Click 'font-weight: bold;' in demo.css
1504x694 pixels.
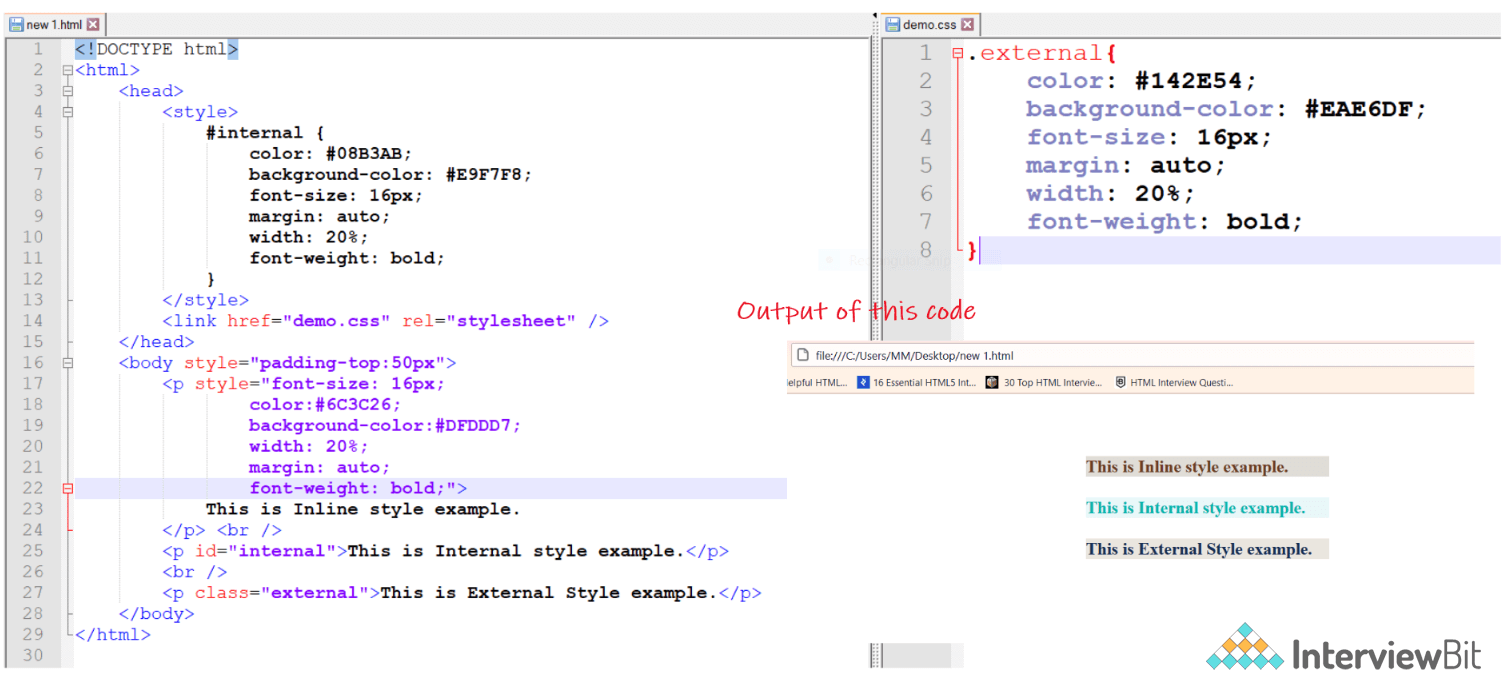(1165, 221)
